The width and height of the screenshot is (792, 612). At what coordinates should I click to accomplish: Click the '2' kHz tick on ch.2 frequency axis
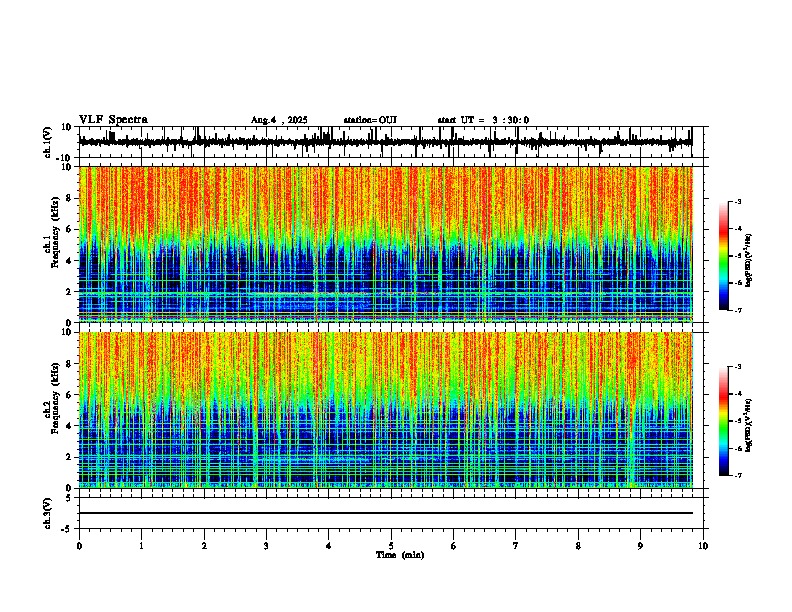click(x=69, y=457)
